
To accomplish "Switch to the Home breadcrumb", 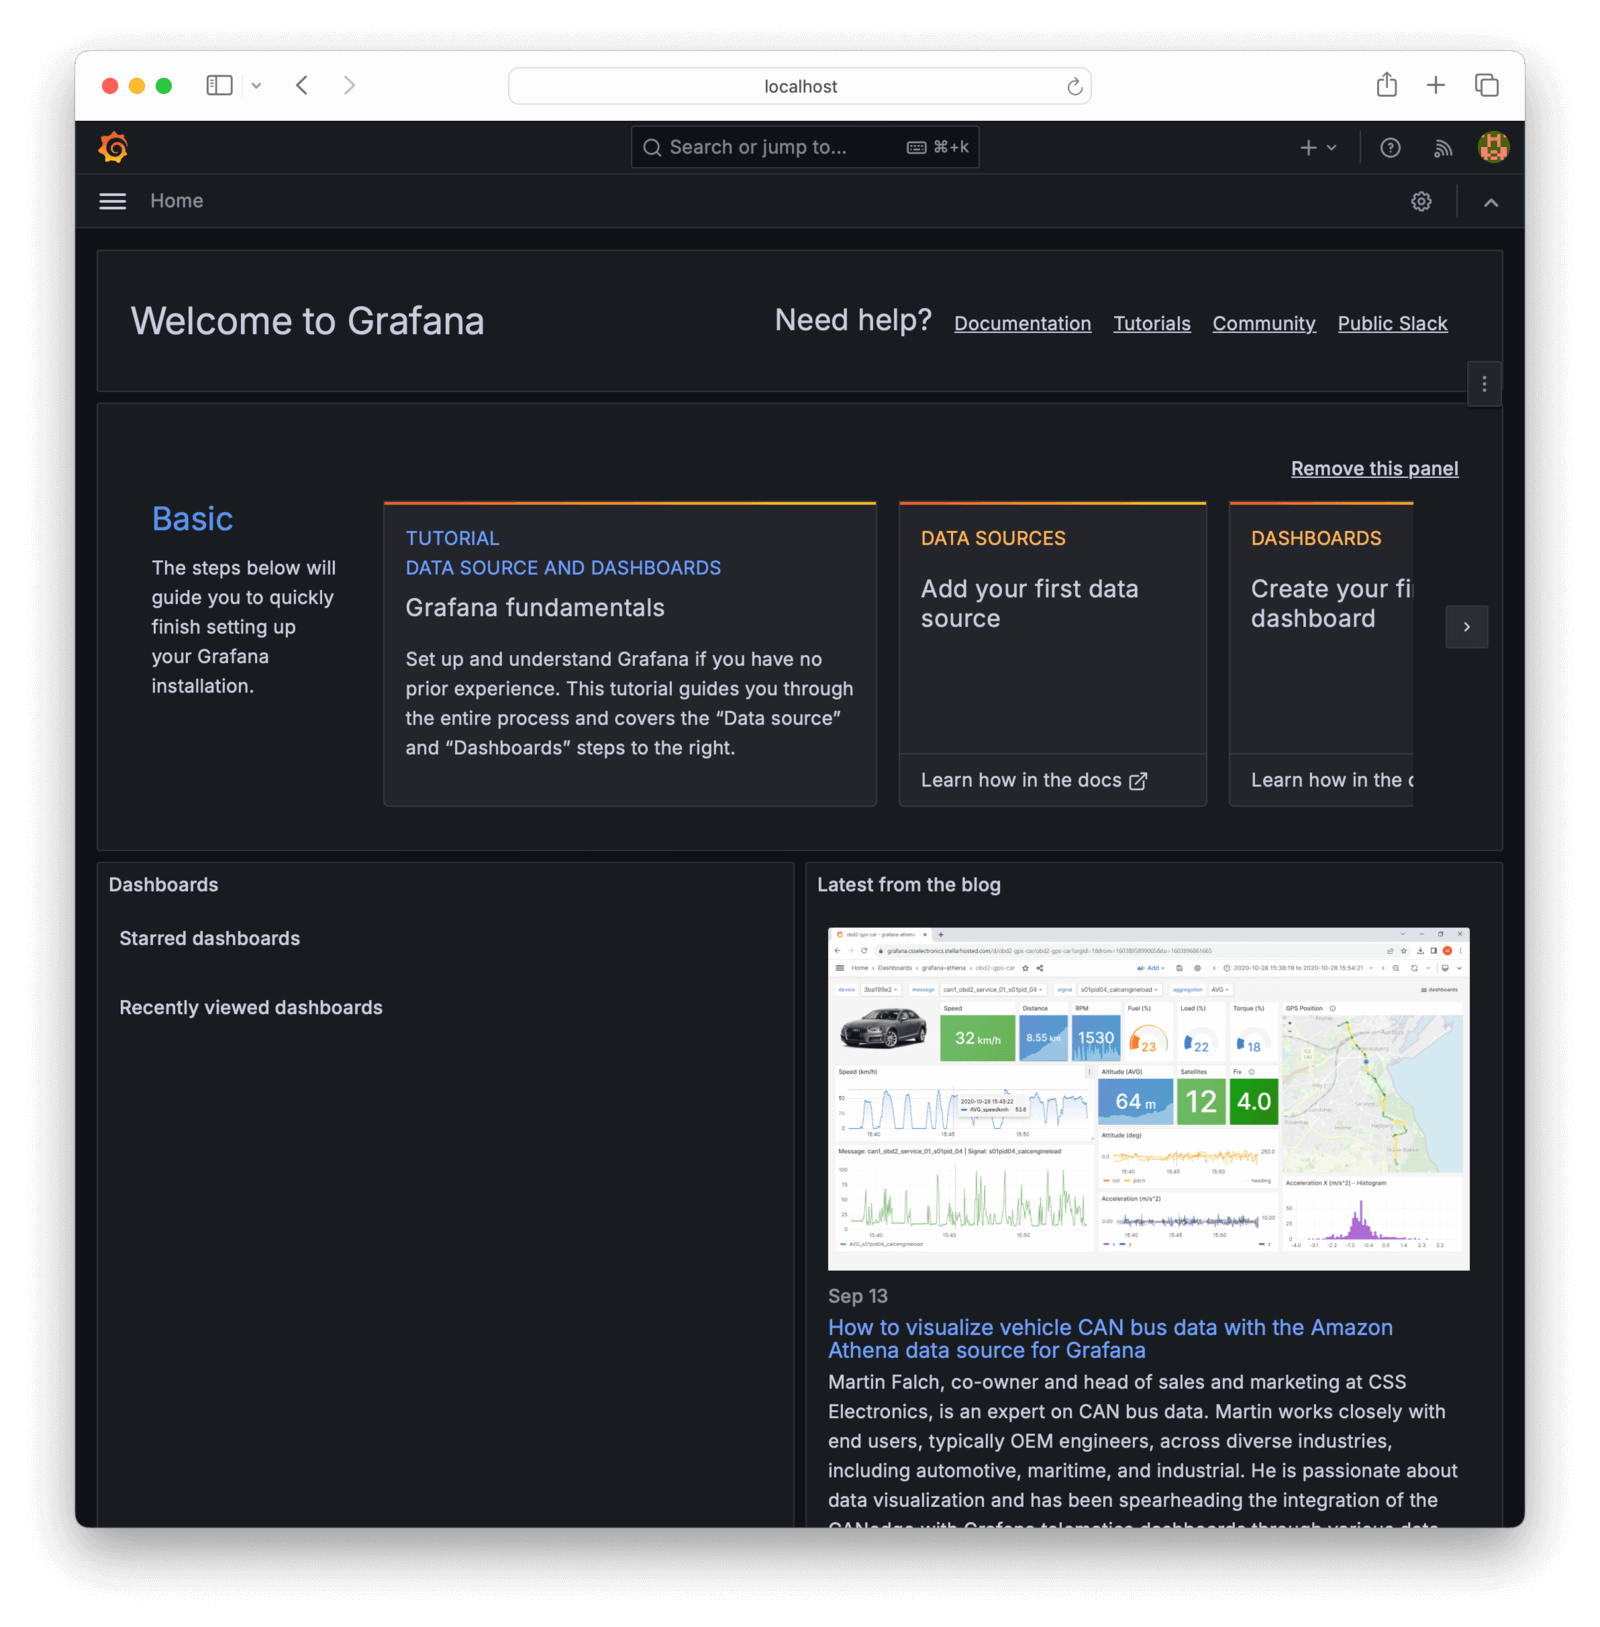I will [176, 201].
